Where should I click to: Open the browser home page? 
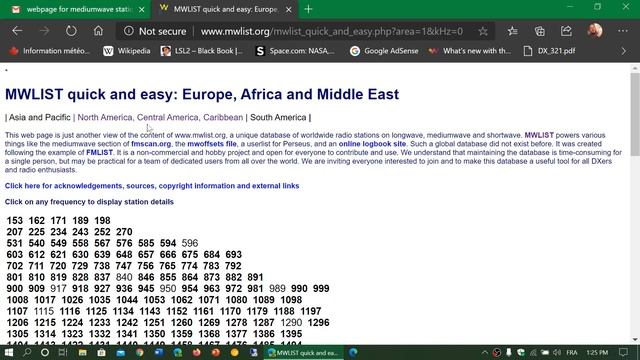tap(98, 31)
